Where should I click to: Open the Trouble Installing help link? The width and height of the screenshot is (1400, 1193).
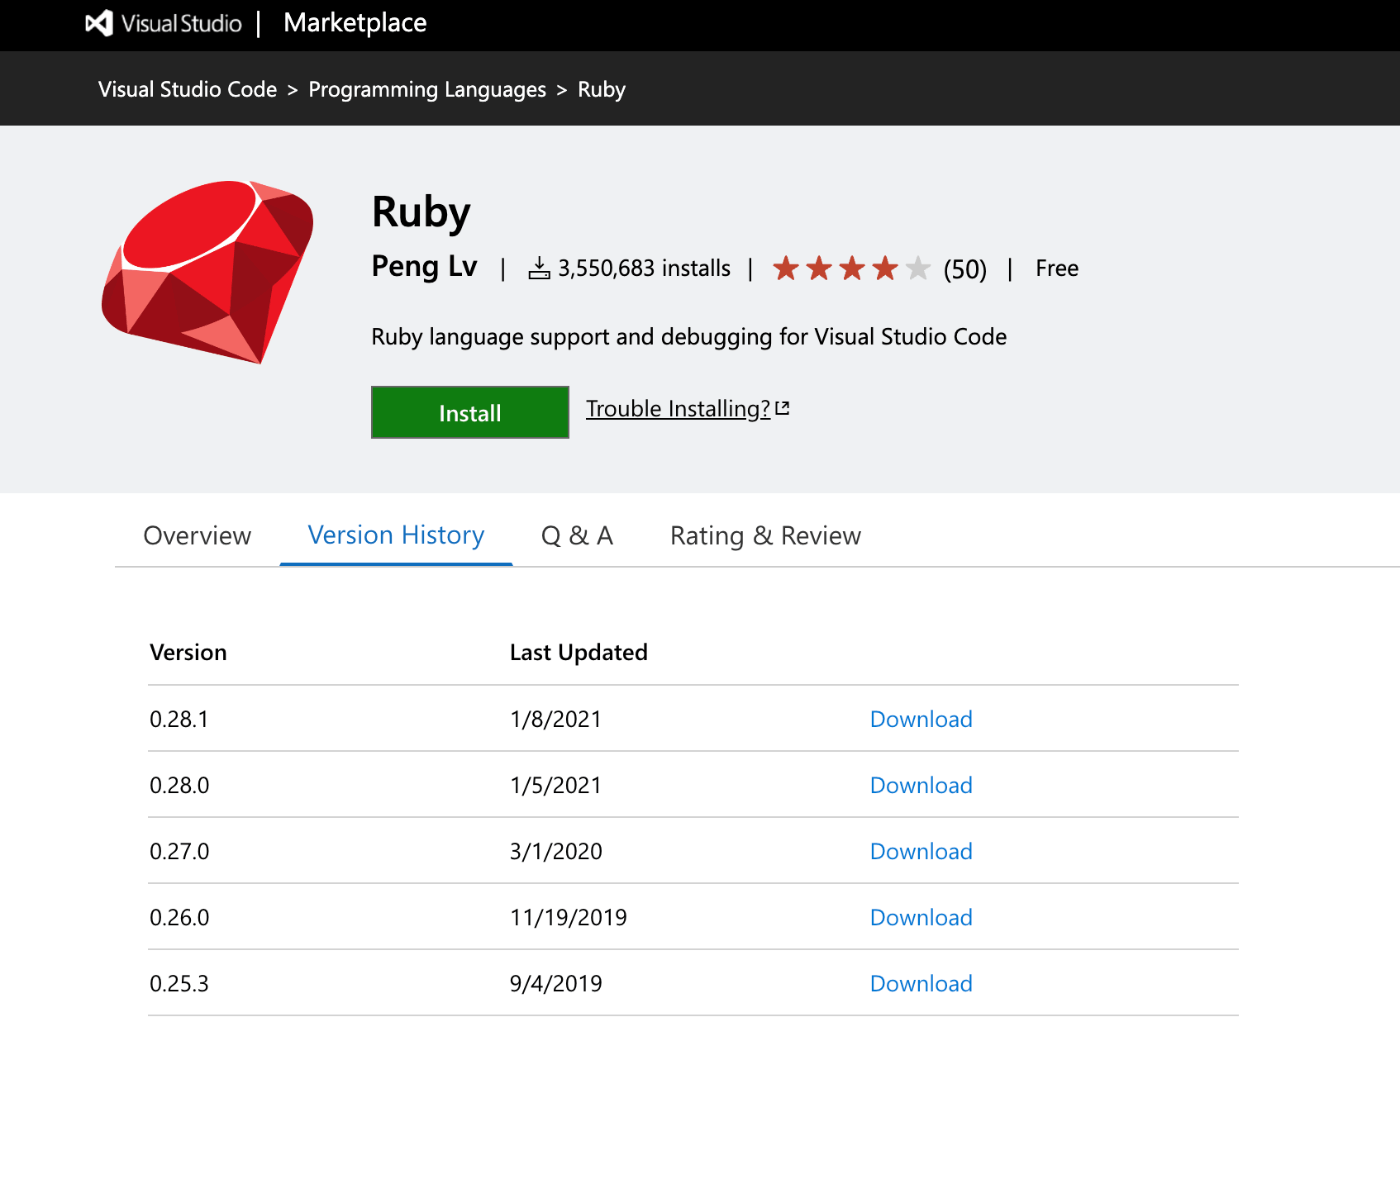coord(677,408)
